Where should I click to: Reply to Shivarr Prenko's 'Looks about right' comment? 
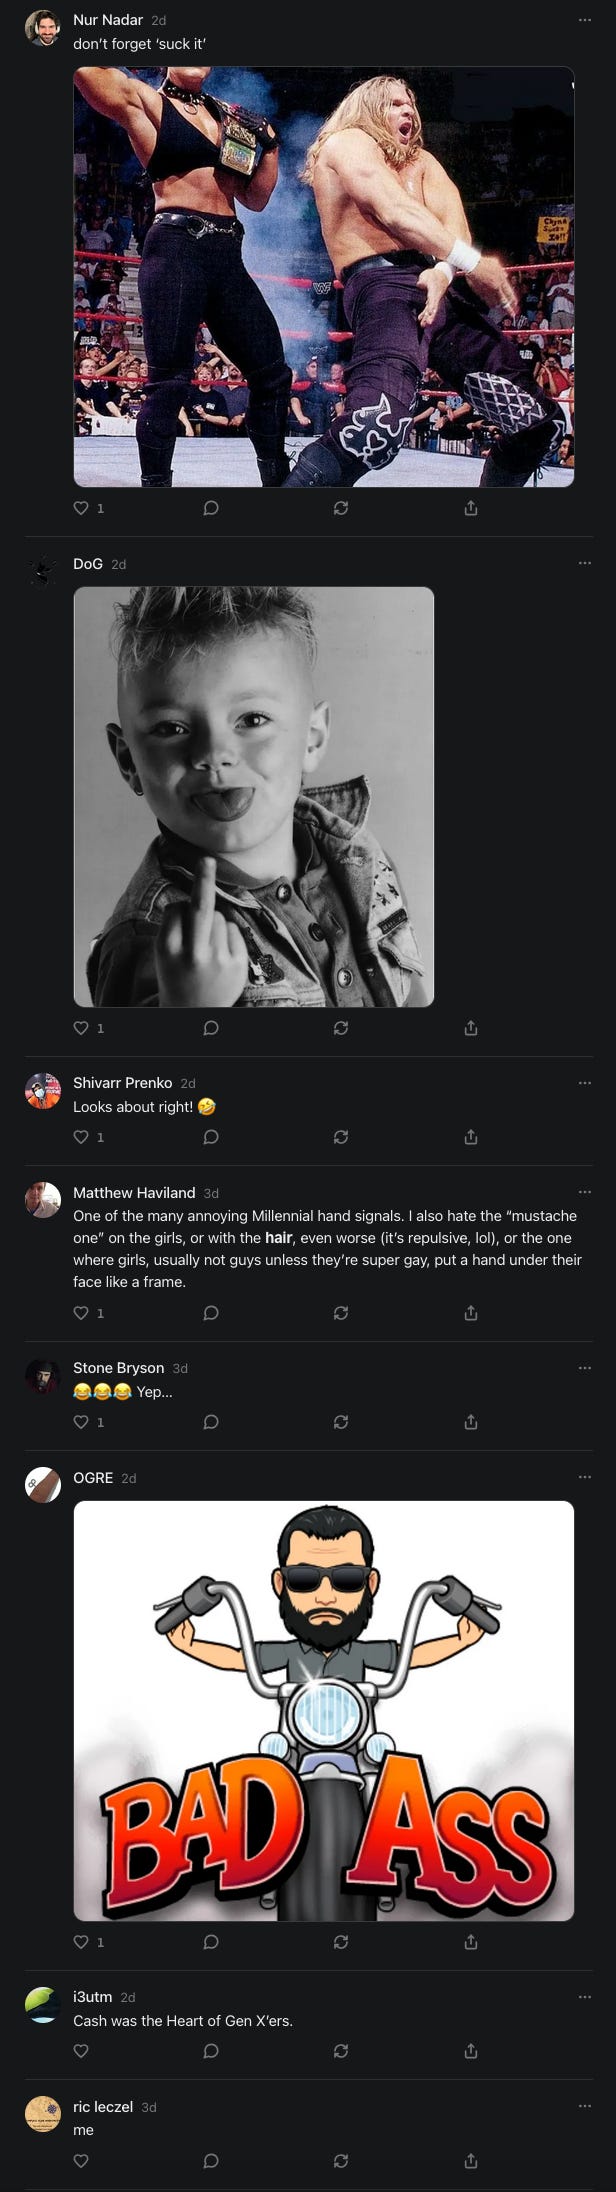[x=211, y=1137]
